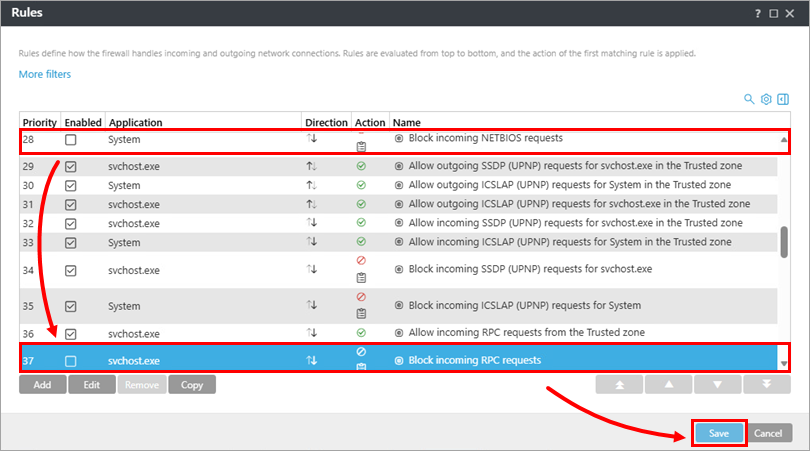Open the More filters link
The height and width of the screenshot is (451, 810).
pos(45,74)
